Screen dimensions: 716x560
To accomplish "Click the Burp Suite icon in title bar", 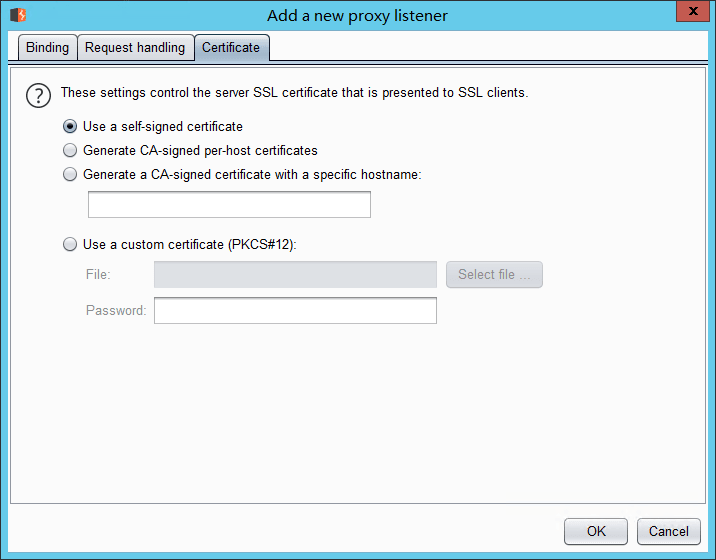I will [18, 15].
